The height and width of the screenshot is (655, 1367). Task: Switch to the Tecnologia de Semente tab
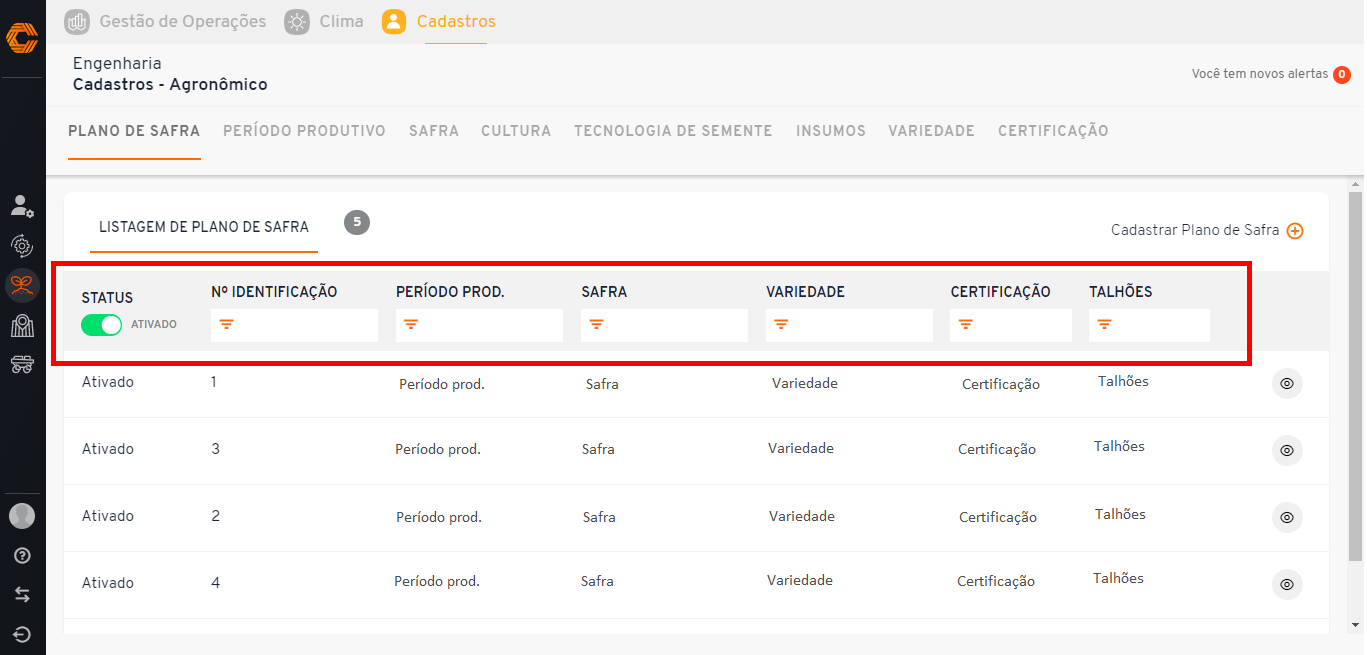(x=673, y=131)
